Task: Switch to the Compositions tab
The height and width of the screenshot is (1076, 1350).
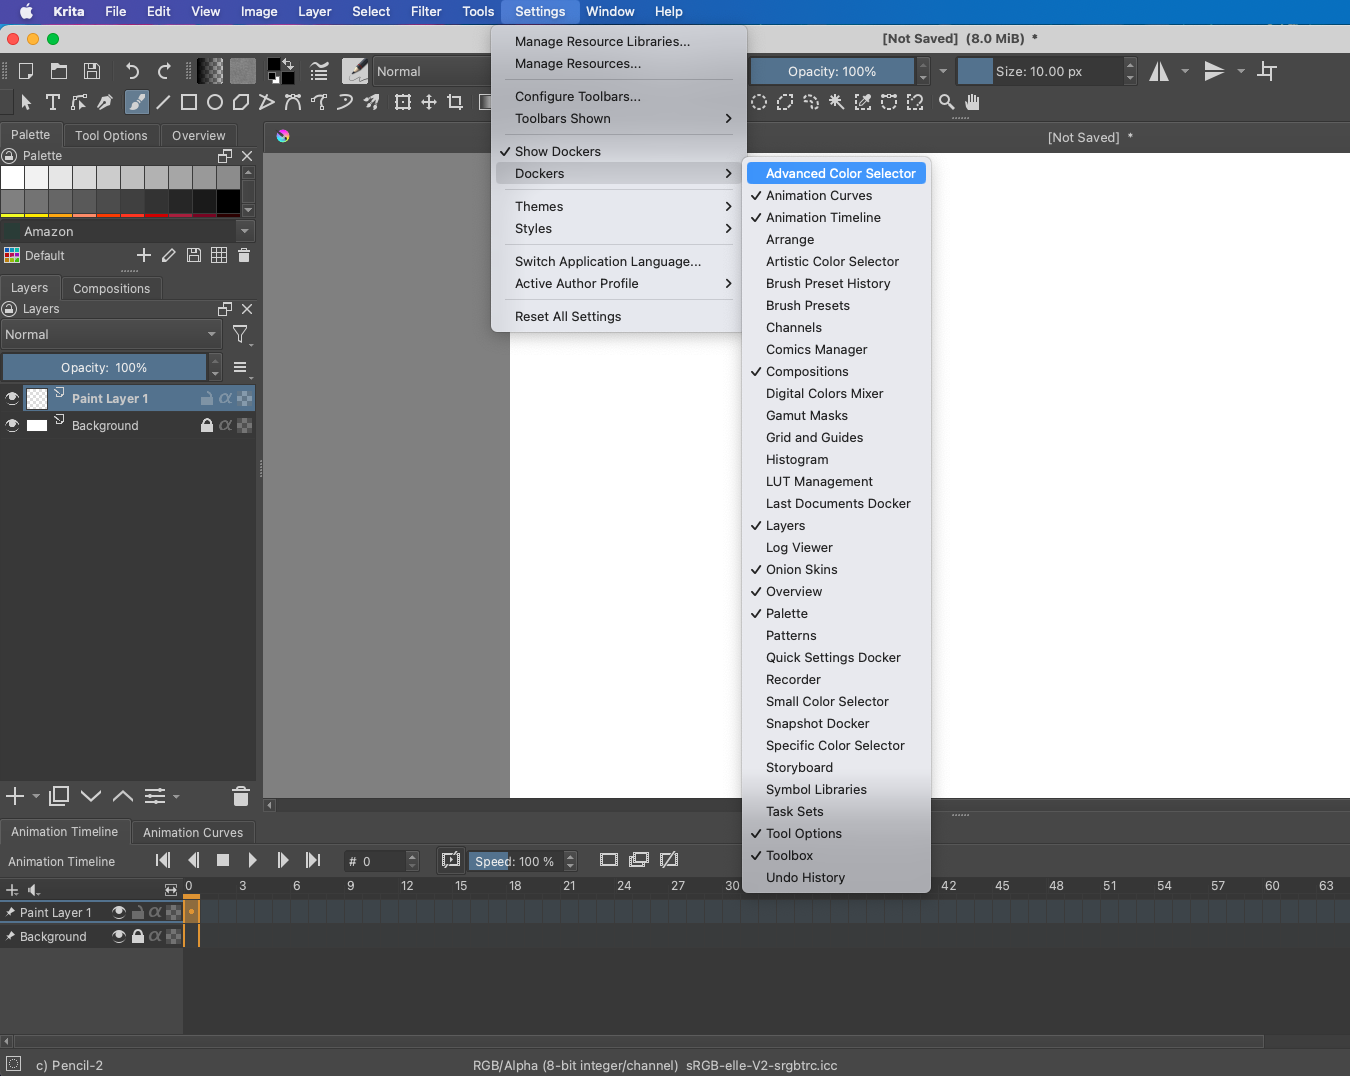Action: coord(111,288)
